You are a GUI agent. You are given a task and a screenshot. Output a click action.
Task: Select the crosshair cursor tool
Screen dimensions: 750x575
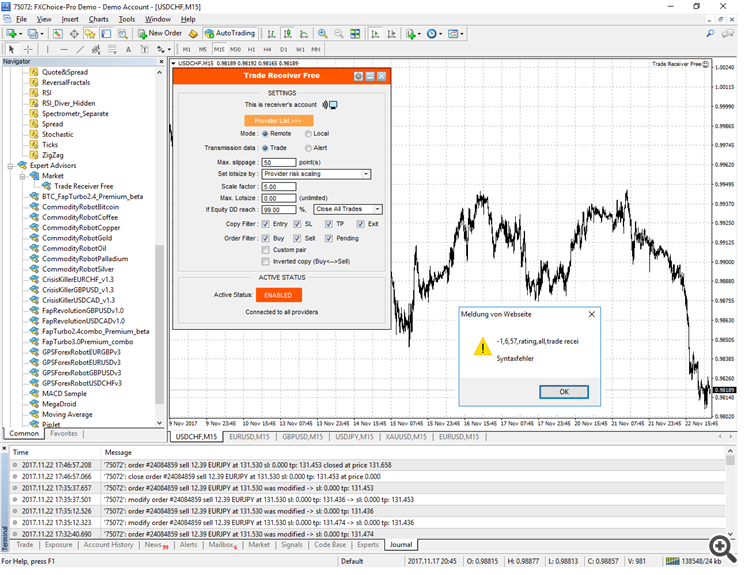click(x=28, y=50)
